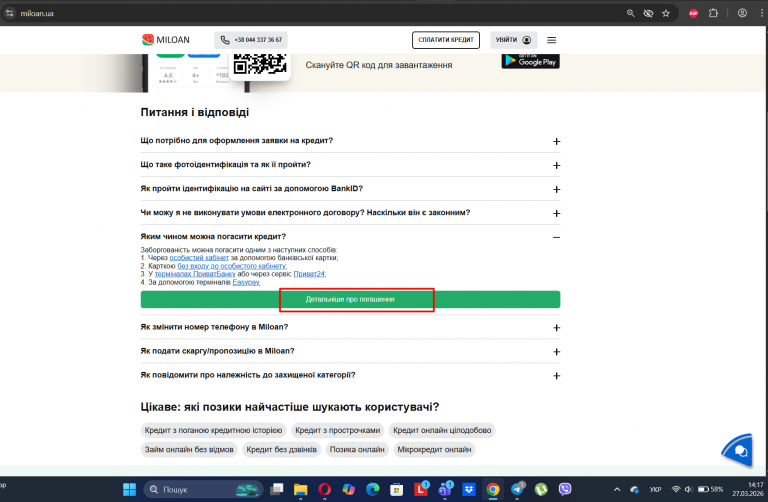Click the battery 58% indicator
Image resolution: width=768 pixels, height=502 pixels.
[x=710, y=489]
